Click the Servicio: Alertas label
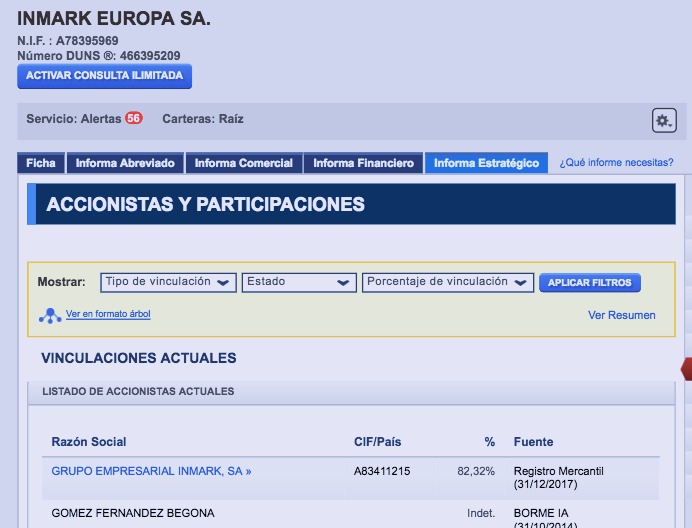 point(74,119)
